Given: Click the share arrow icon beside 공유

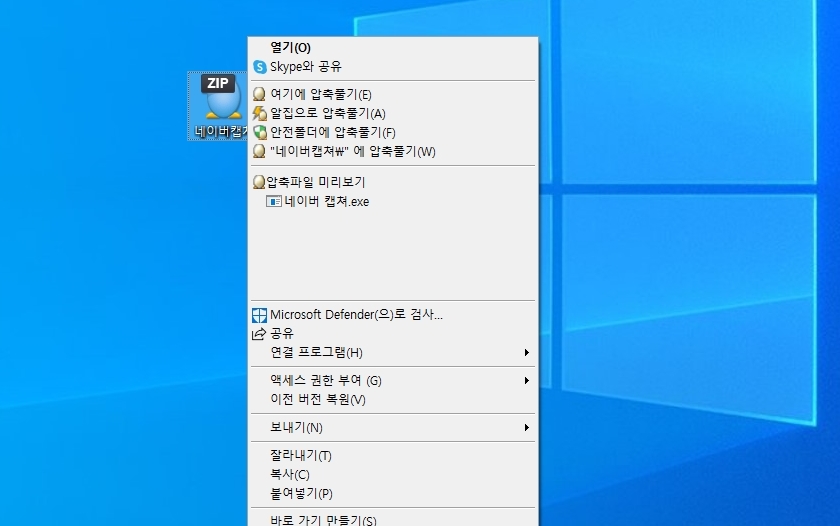Looking at the screenshot, I should [x=259, y=334].
